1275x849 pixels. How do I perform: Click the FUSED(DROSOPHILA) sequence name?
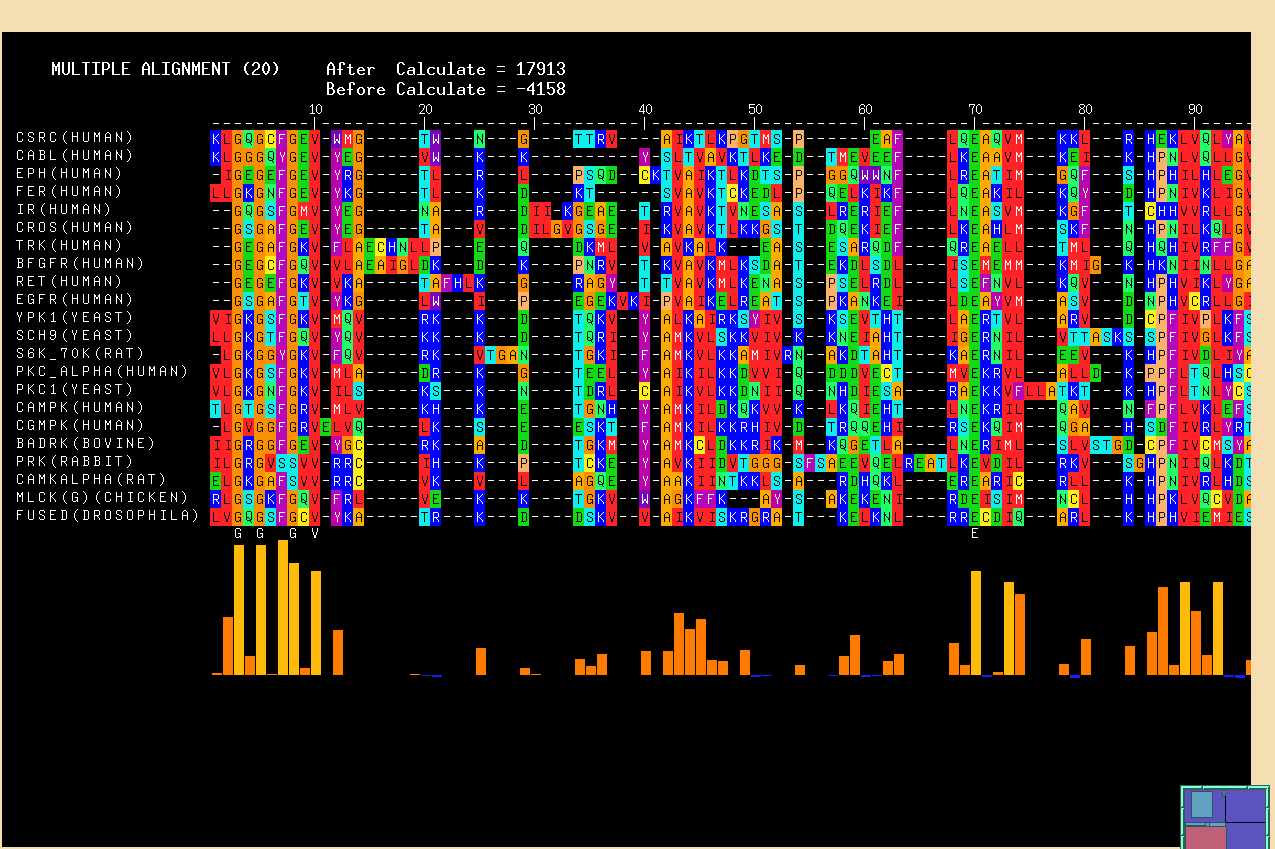[107, 516]
